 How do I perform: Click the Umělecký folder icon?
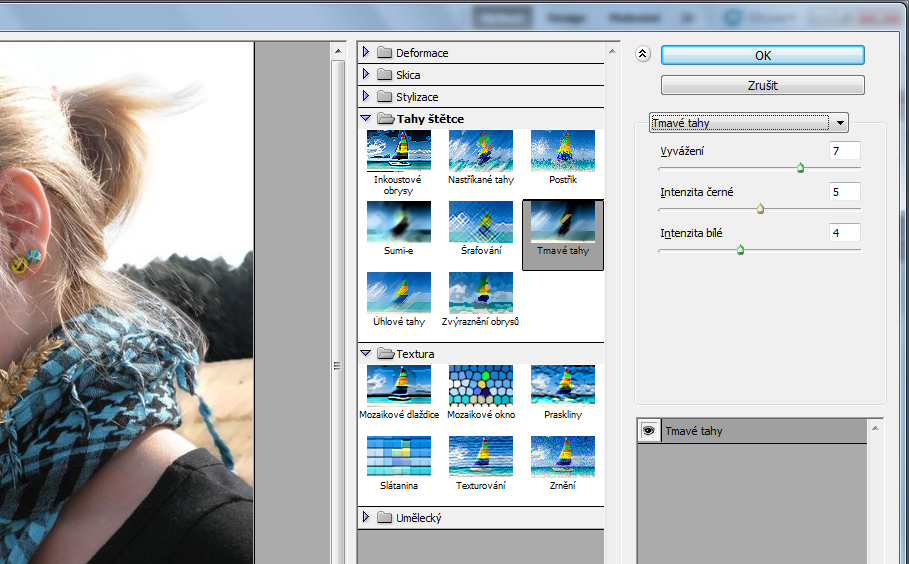pos(384,518)
